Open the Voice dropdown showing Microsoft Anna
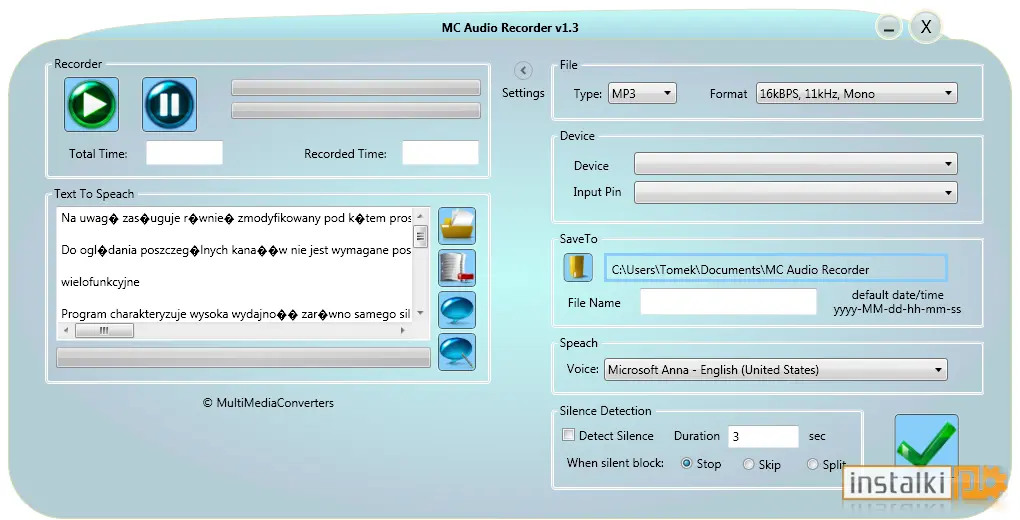1020x520 pixels. point(775,370)
